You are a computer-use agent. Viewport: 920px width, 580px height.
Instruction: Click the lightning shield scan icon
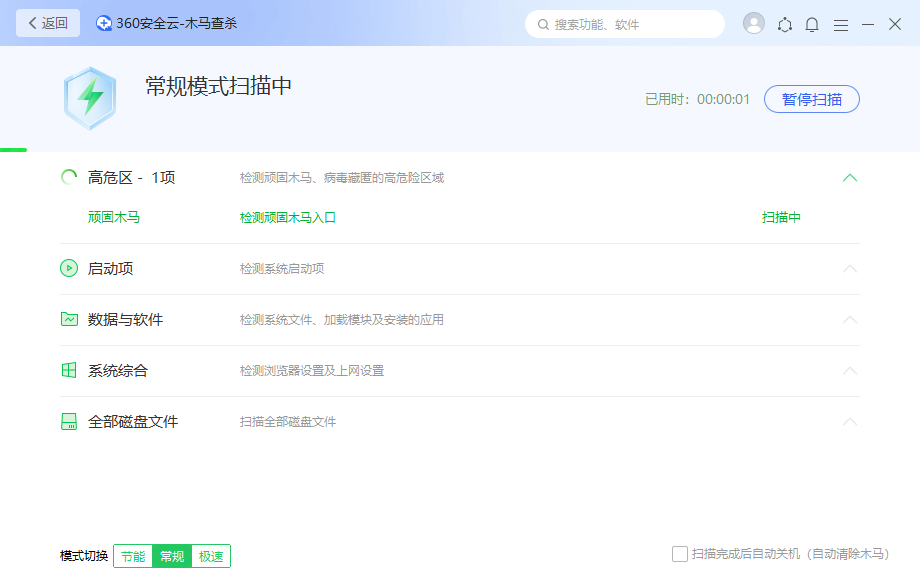pos(90,98)
